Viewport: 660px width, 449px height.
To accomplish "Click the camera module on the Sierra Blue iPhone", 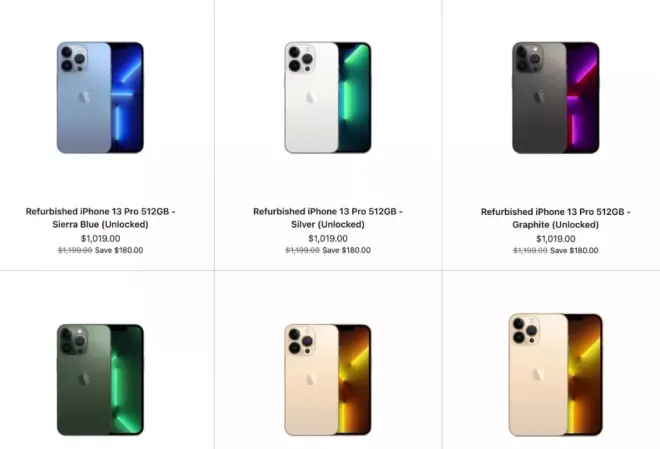I will coord(74,58).
